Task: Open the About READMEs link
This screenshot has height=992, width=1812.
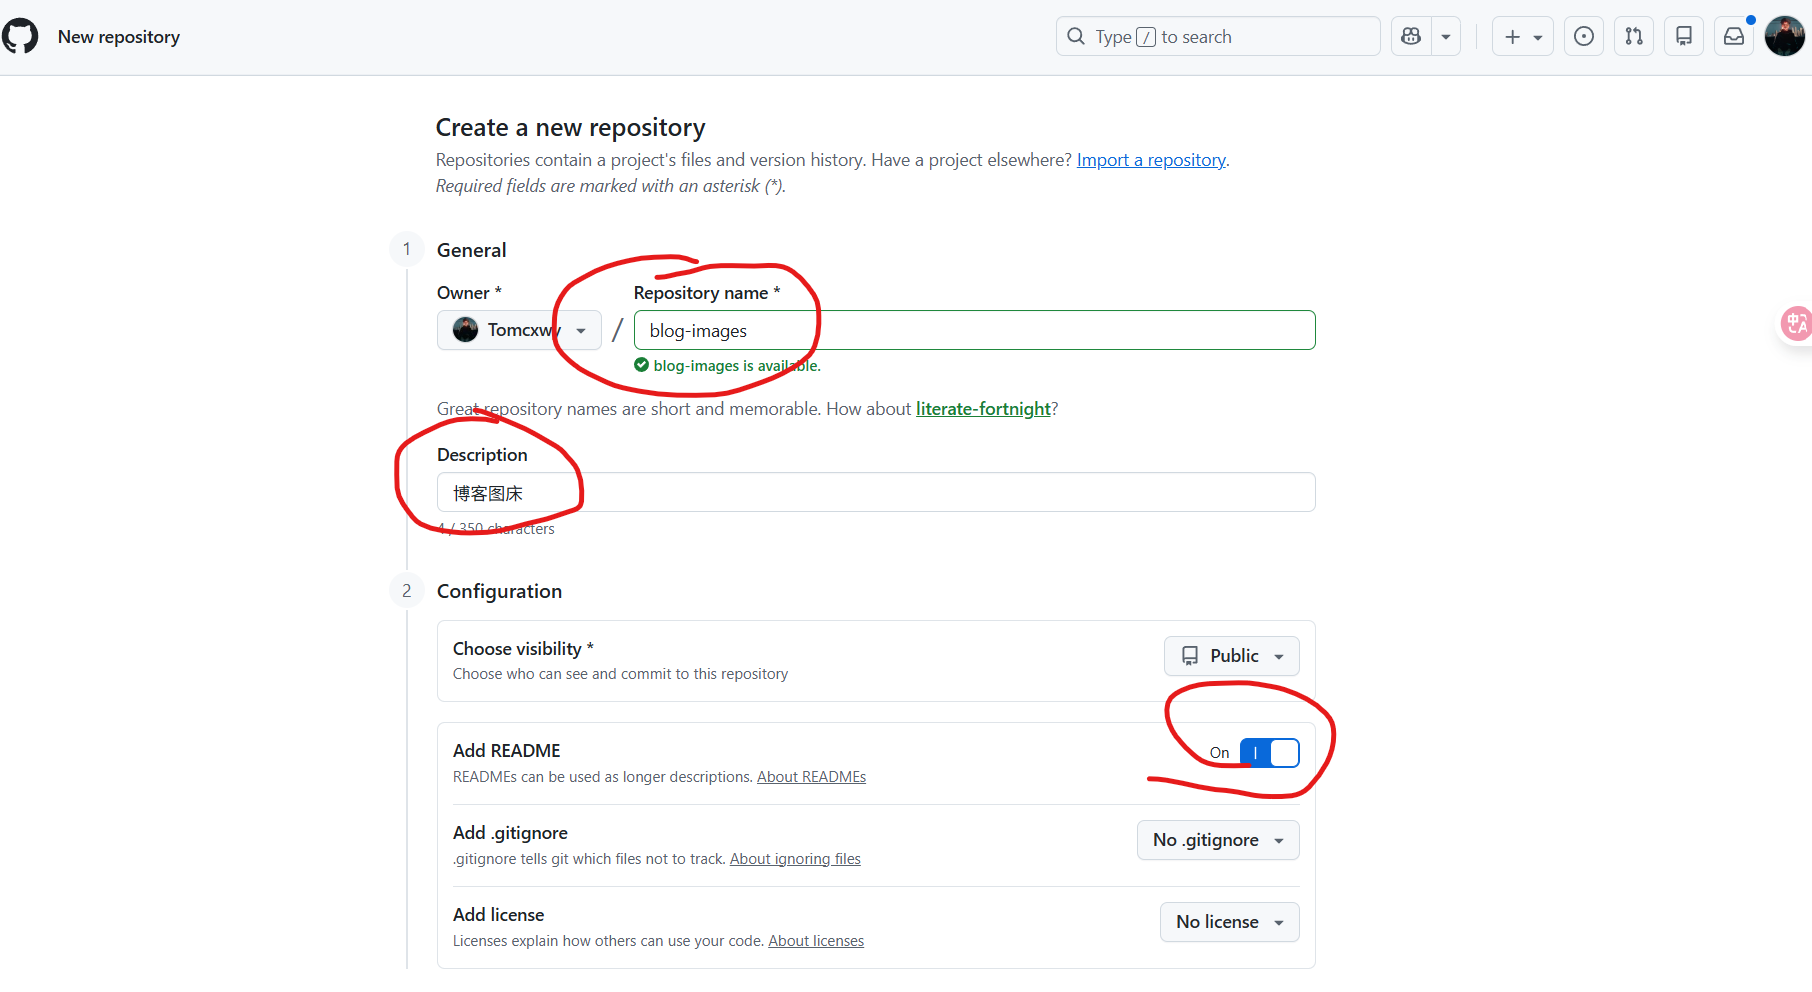Action: [x=811, y=777]
